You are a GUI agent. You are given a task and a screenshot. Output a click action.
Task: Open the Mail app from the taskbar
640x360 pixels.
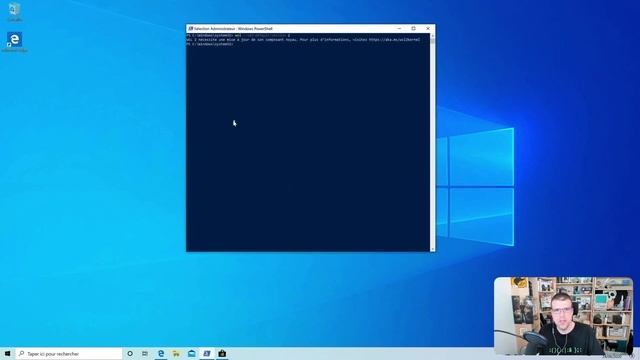[x=191, y=353]
